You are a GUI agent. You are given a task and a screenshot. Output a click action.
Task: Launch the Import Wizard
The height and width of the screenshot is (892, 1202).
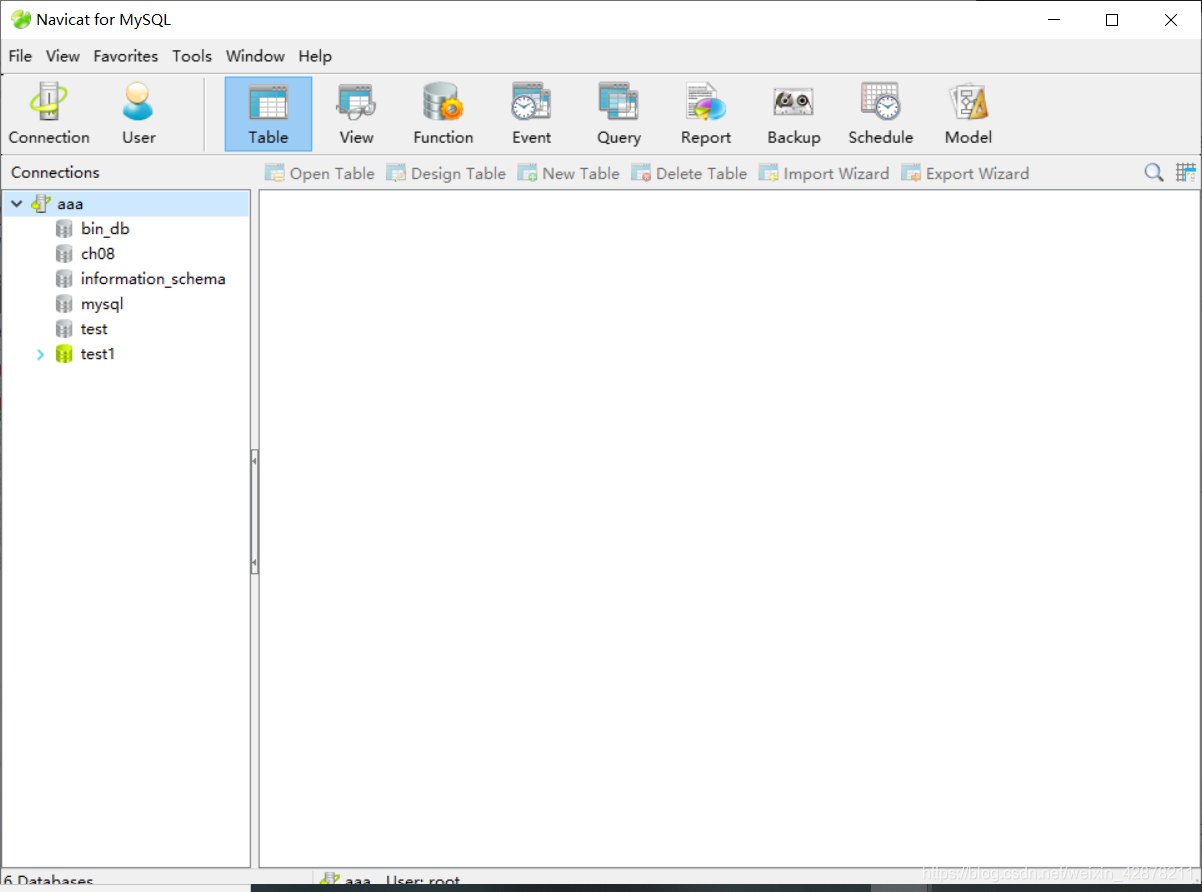[824, 173]
